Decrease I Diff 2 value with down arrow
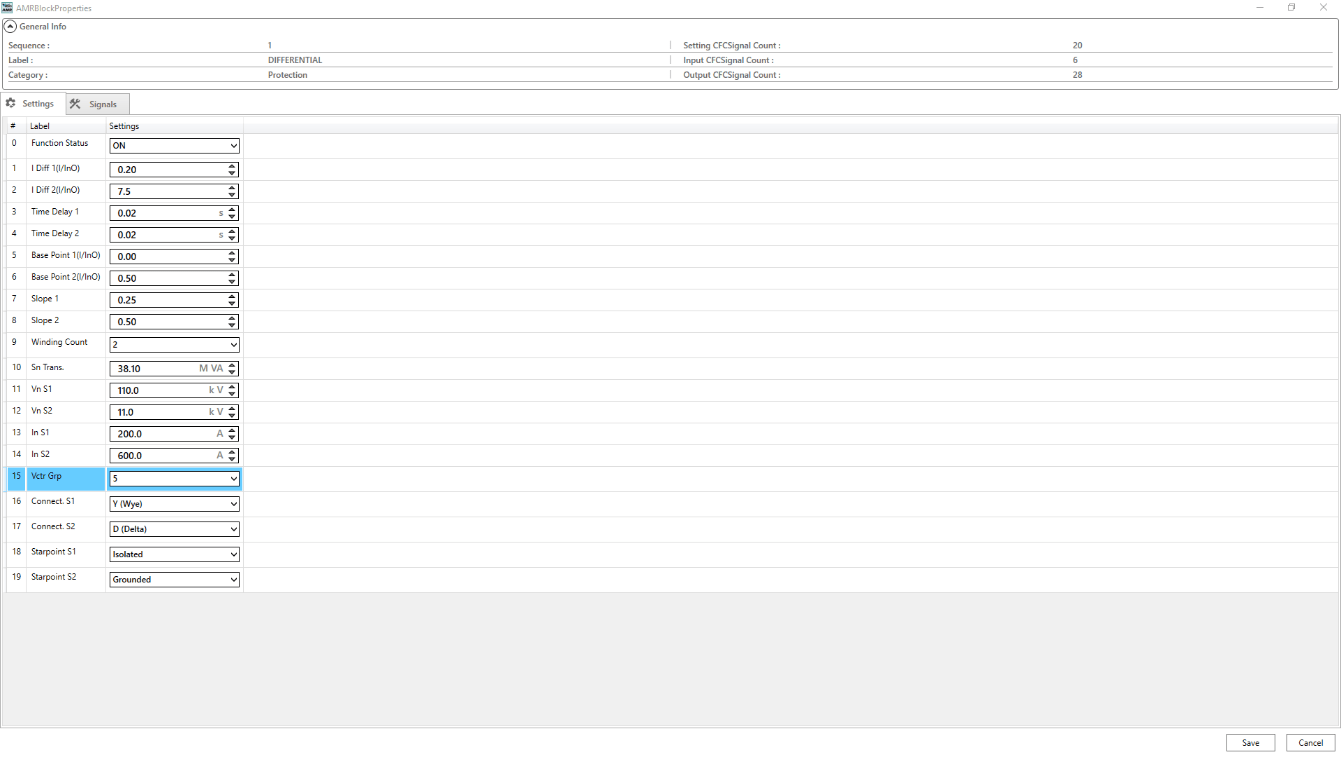 coord(232,195)
